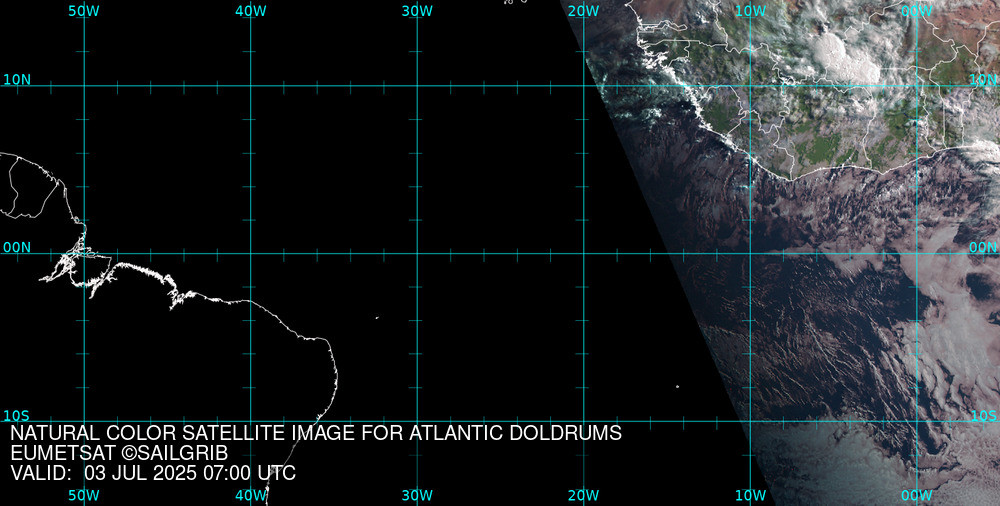Click the "NATURAL COLOR SATELLITE IMAGE FOR ATLANTIC DOLDRUMS" title
This screenshot has width=1000, height=506.
tap(316, 433)
